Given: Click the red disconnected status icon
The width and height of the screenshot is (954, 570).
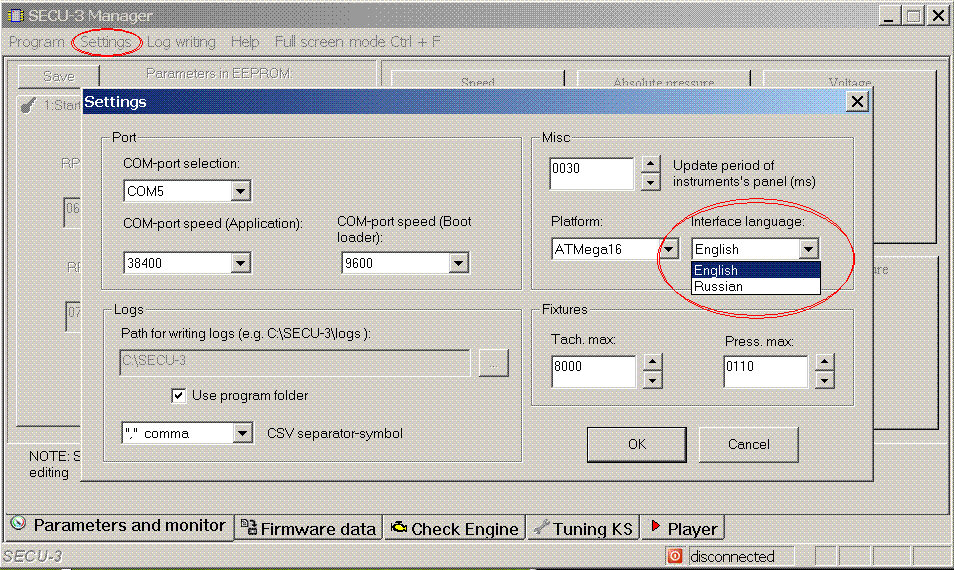Looking at the screenshot, I should [x=675, y=556].
